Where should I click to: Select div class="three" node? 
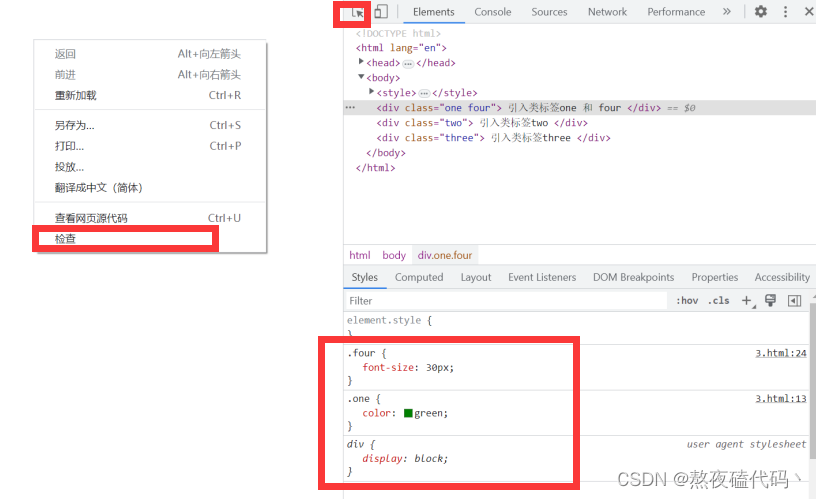[x=493, y=138]
